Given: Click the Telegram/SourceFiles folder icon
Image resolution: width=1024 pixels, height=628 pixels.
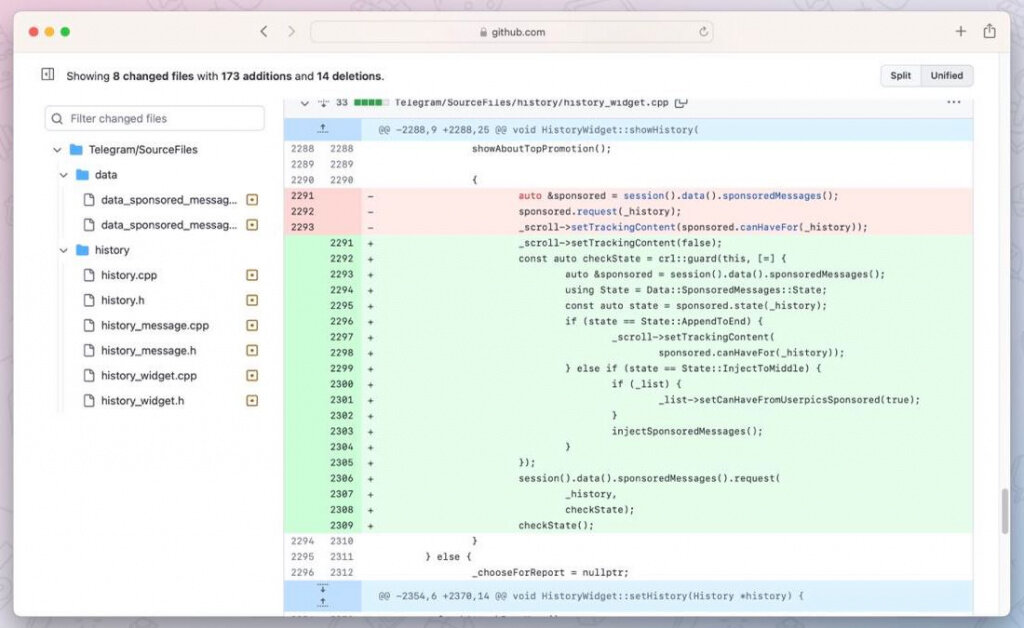Looking at the screenshot, I should coord(76,149).
